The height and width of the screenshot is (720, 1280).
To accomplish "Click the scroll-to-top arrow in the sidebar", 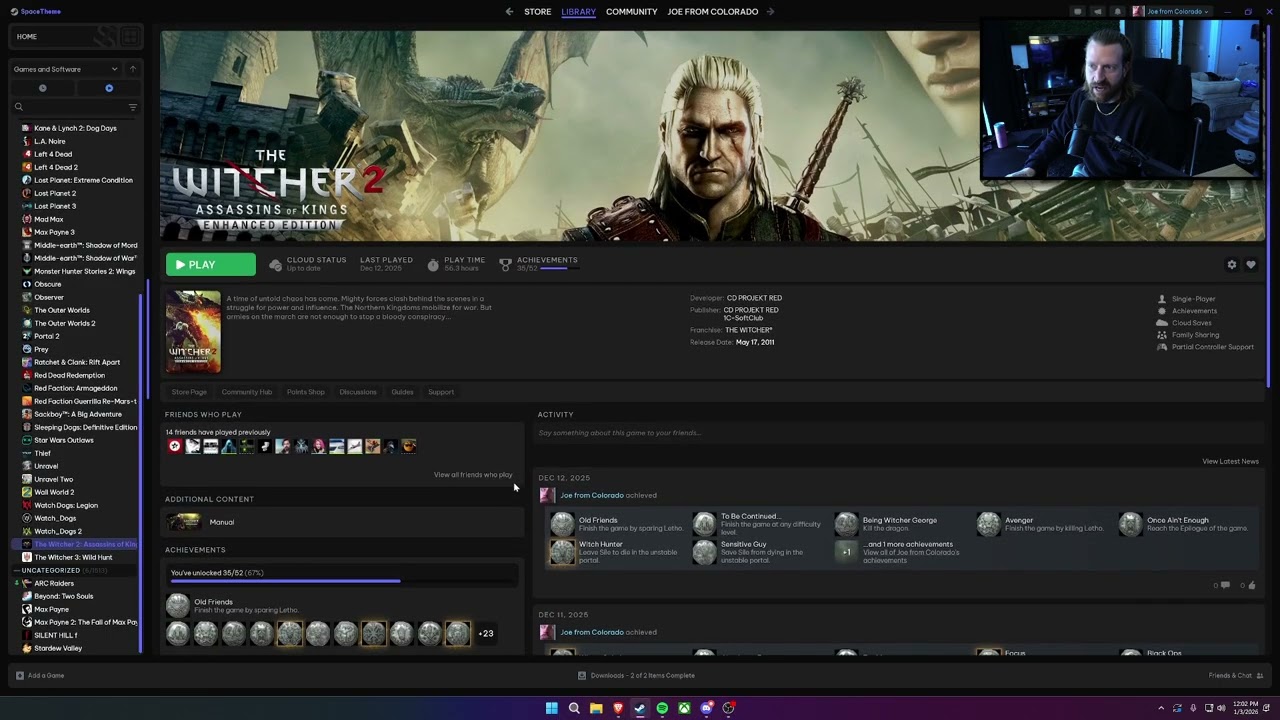I will coord(132,69).
